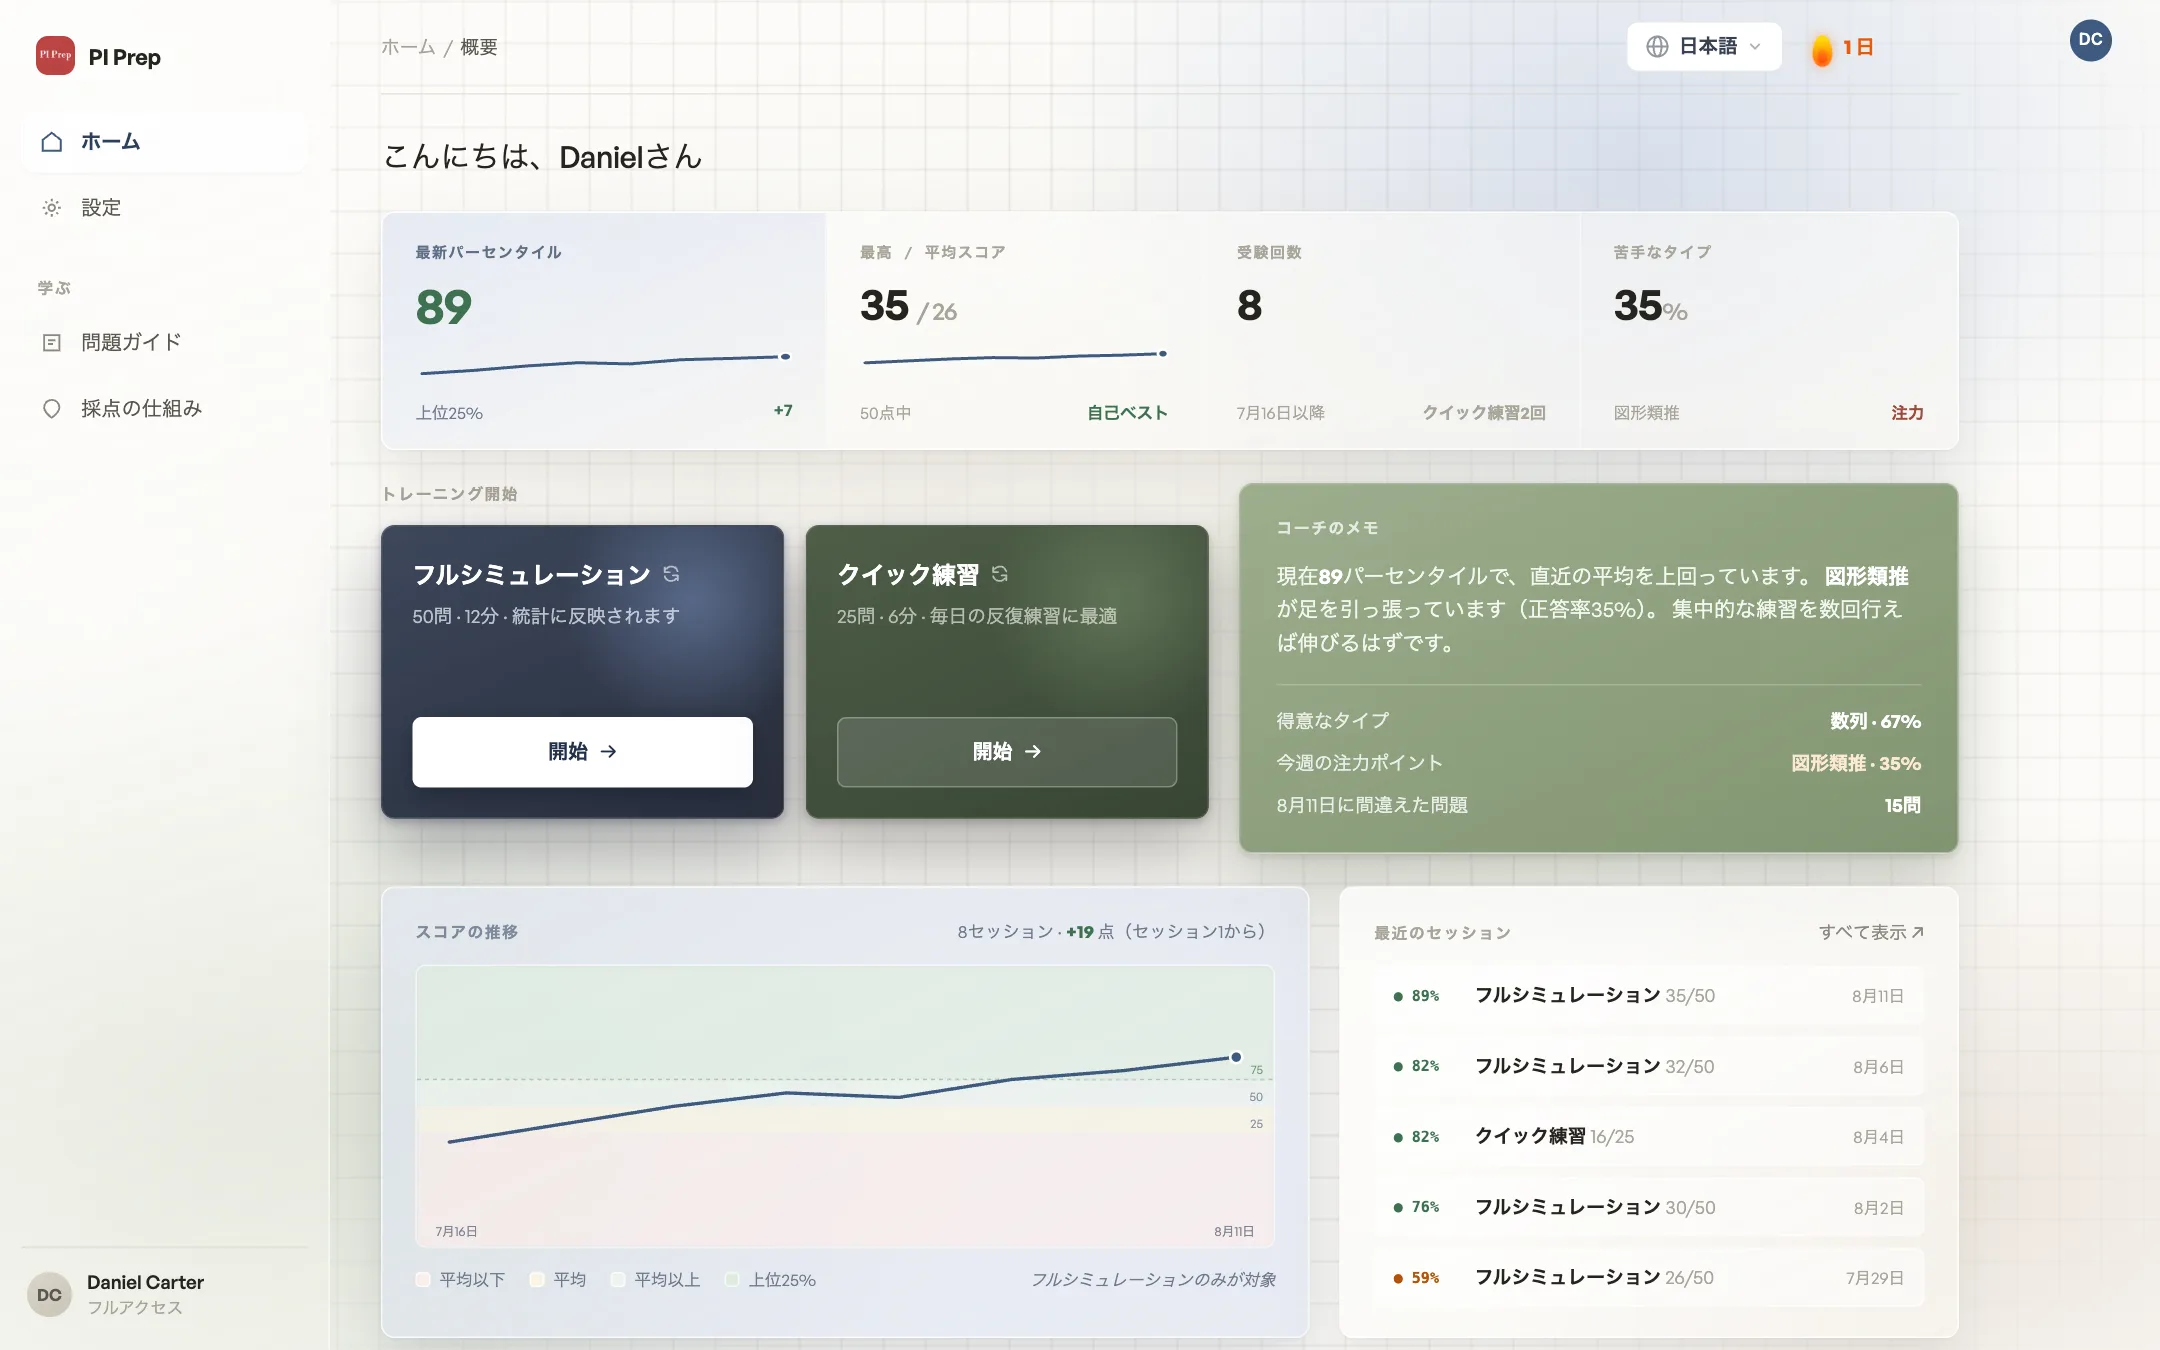Open the DC avatar in top right

click(2090, 41)
